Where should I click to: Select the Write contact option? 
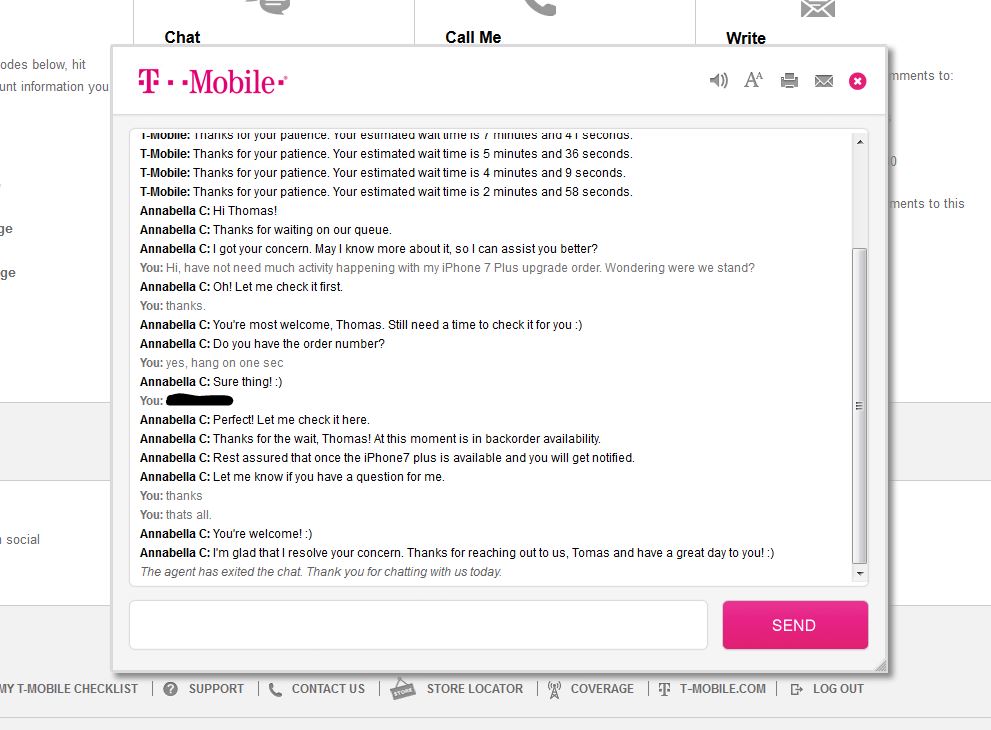746,38
